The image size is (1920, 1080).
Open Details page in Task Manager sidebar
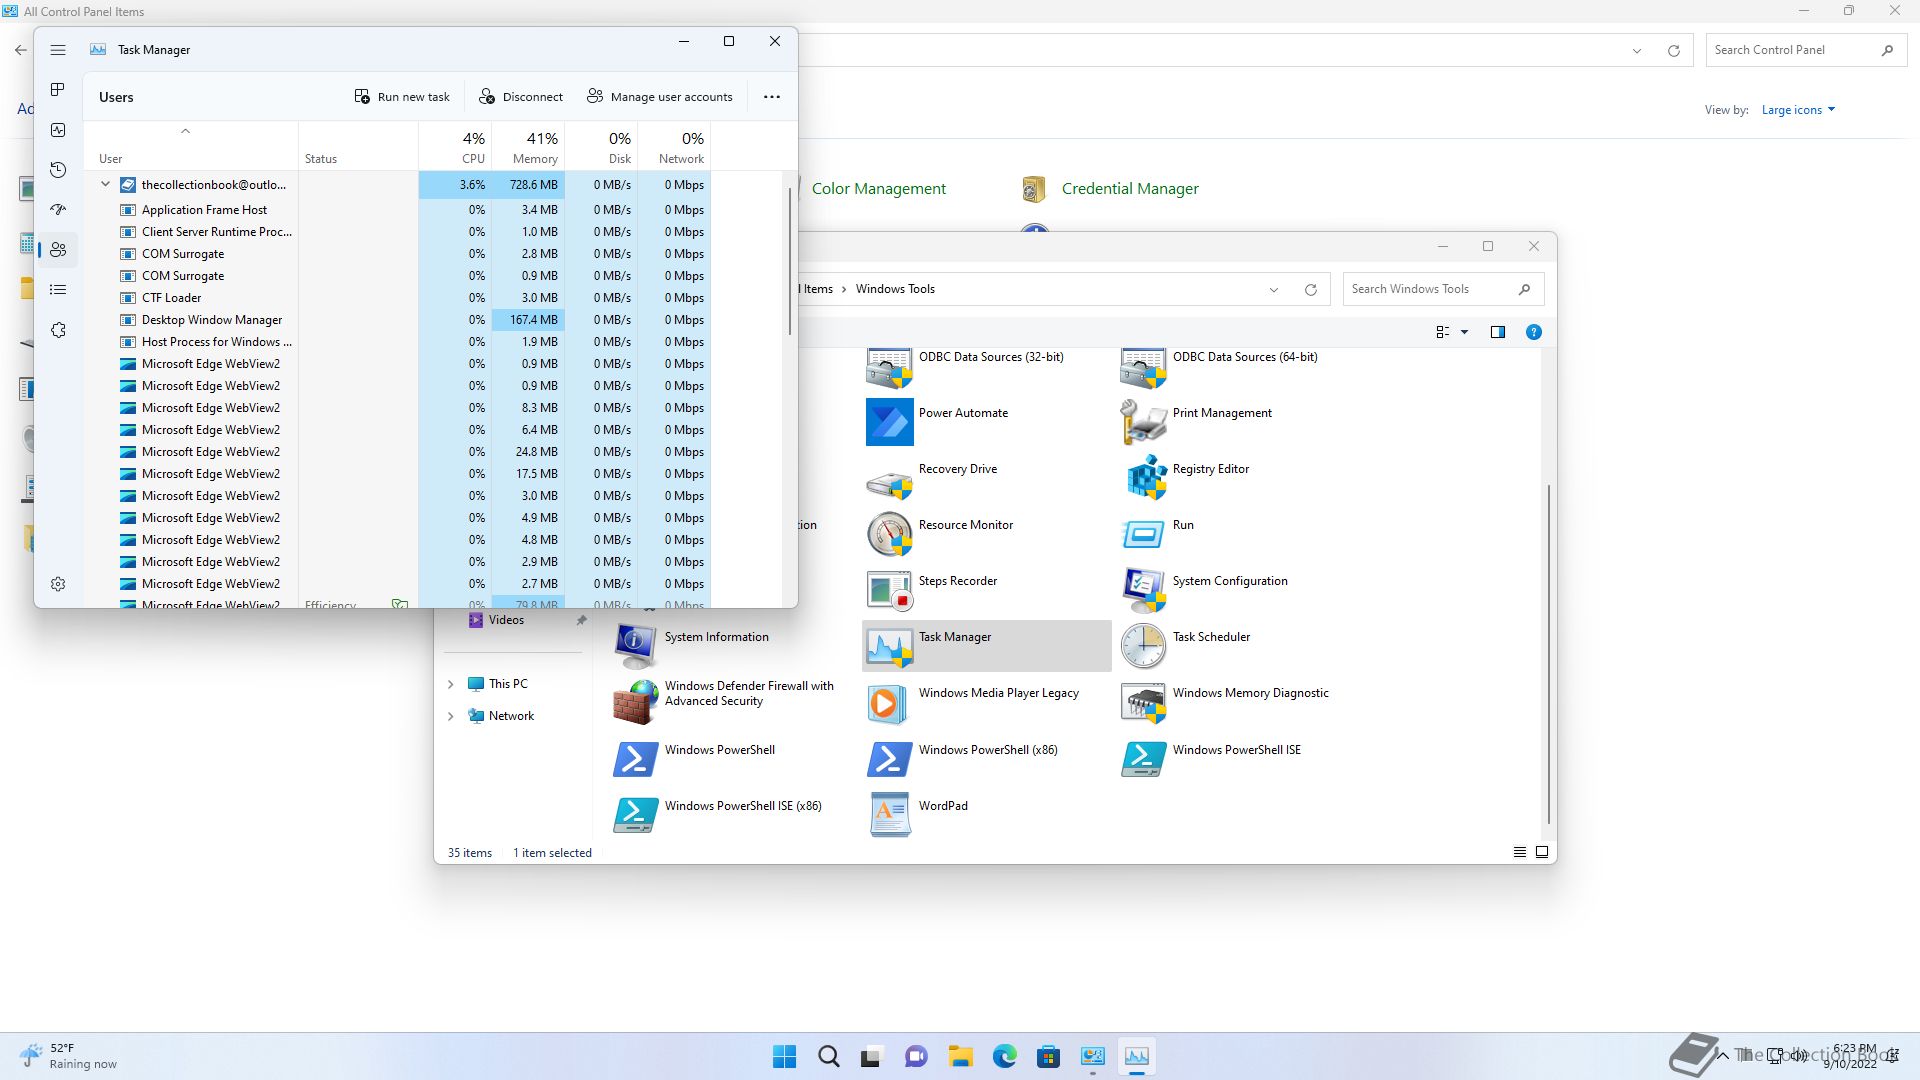point(58,290)
